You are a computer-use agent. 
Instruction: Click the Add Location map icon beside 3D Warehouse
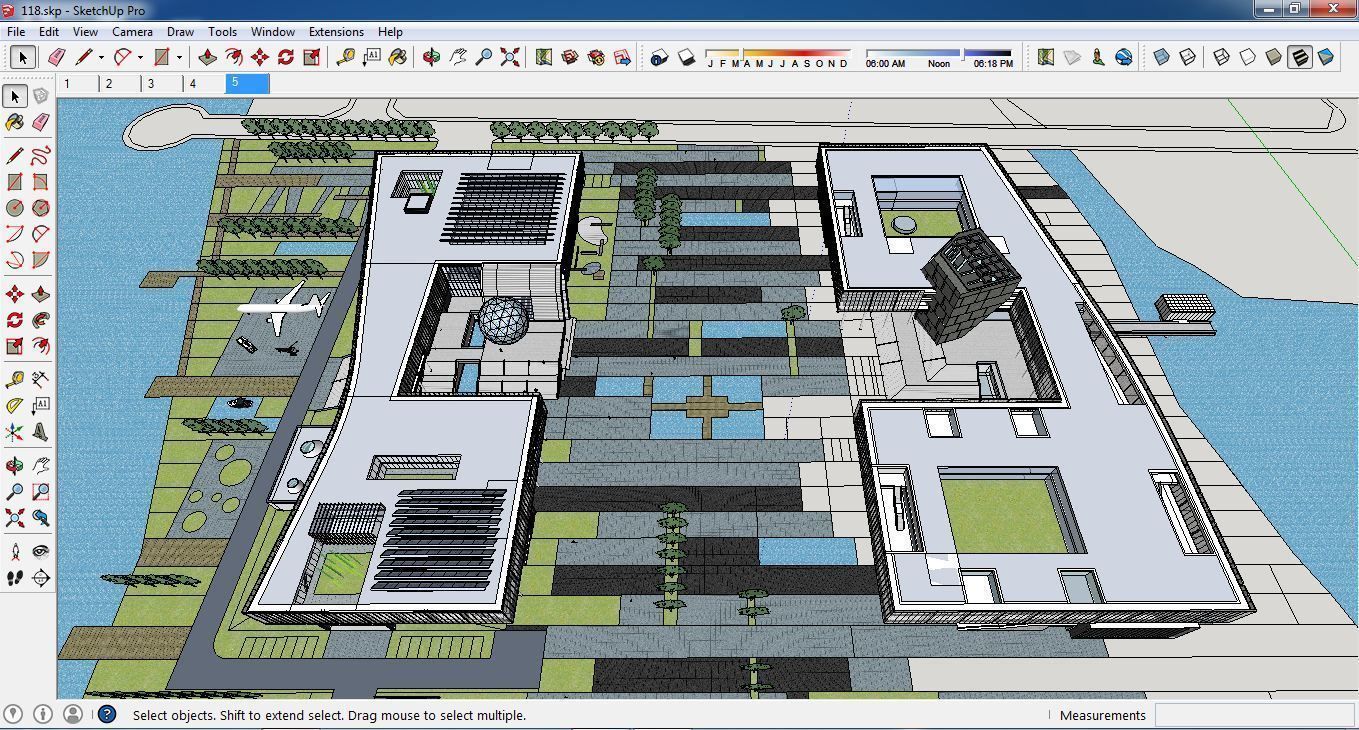coord(544,57)
